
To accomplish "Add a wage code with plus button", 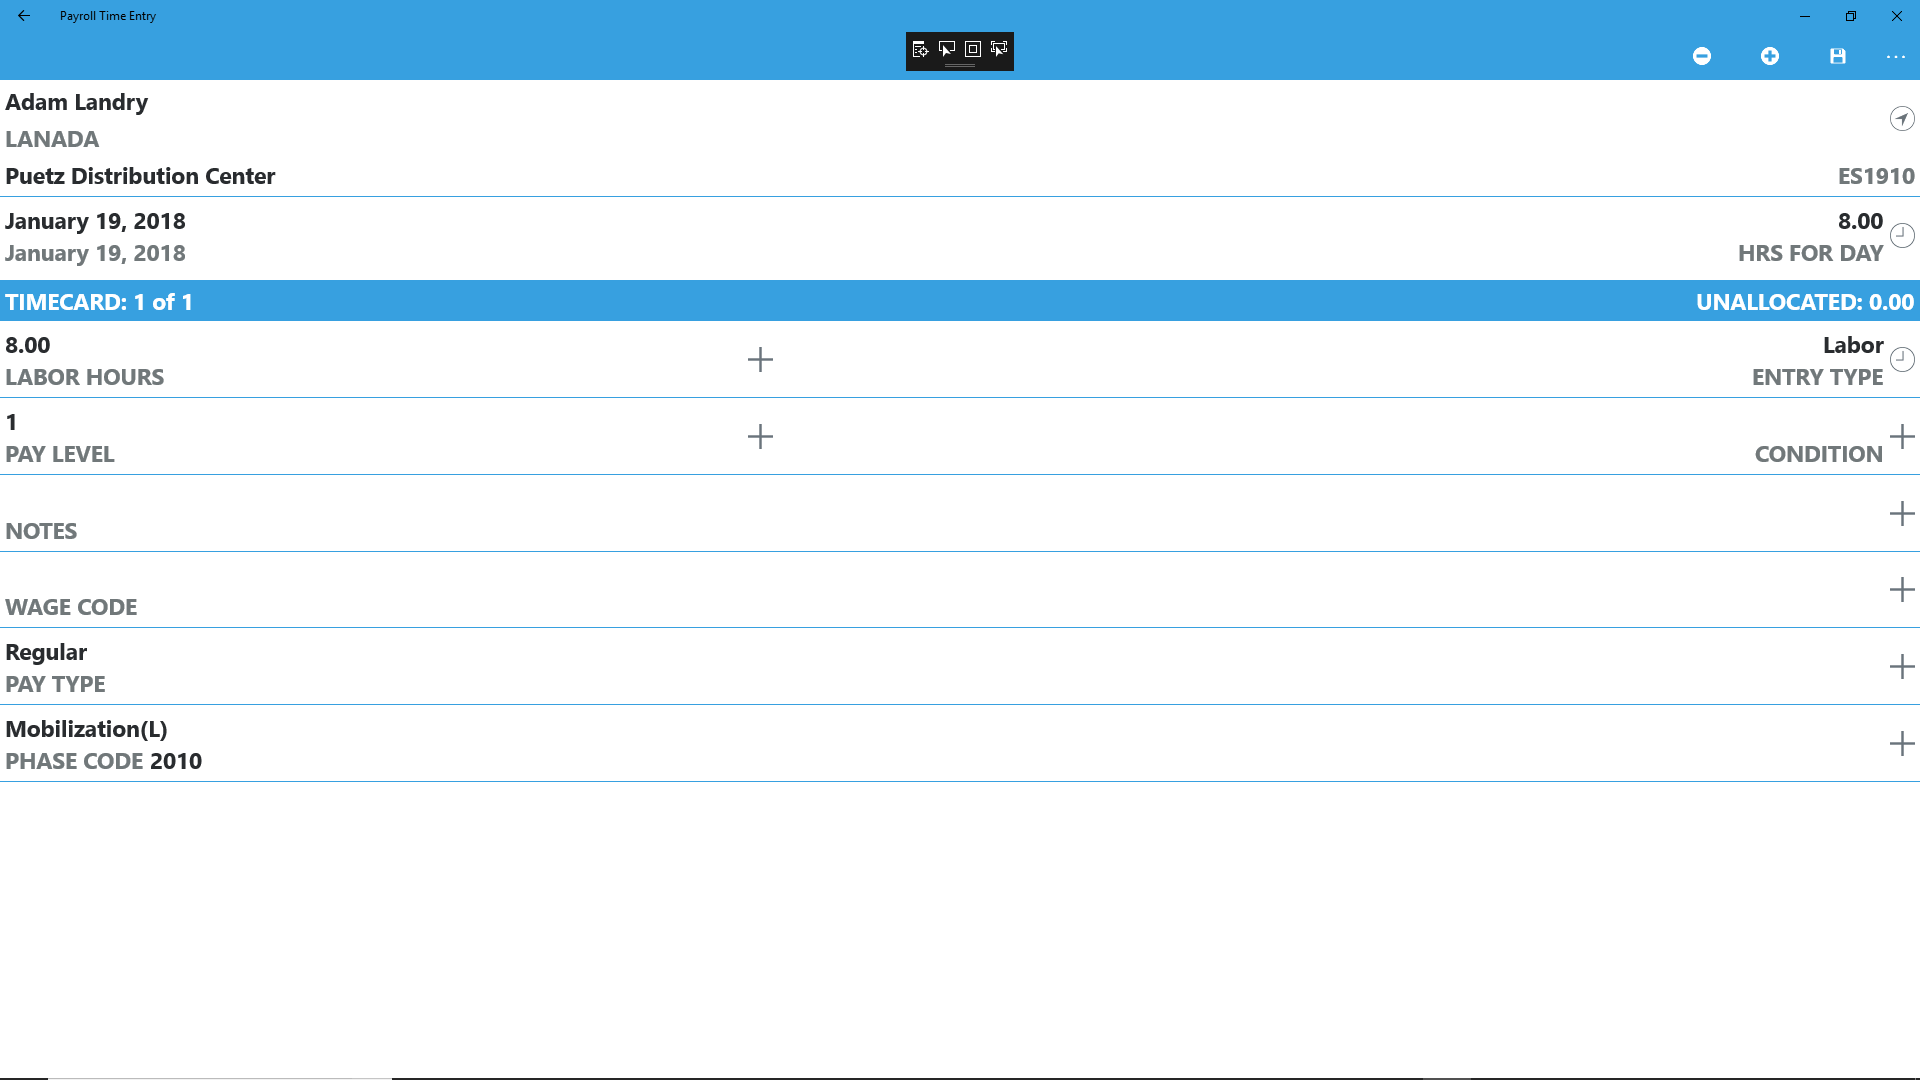I will (1902, 590).
